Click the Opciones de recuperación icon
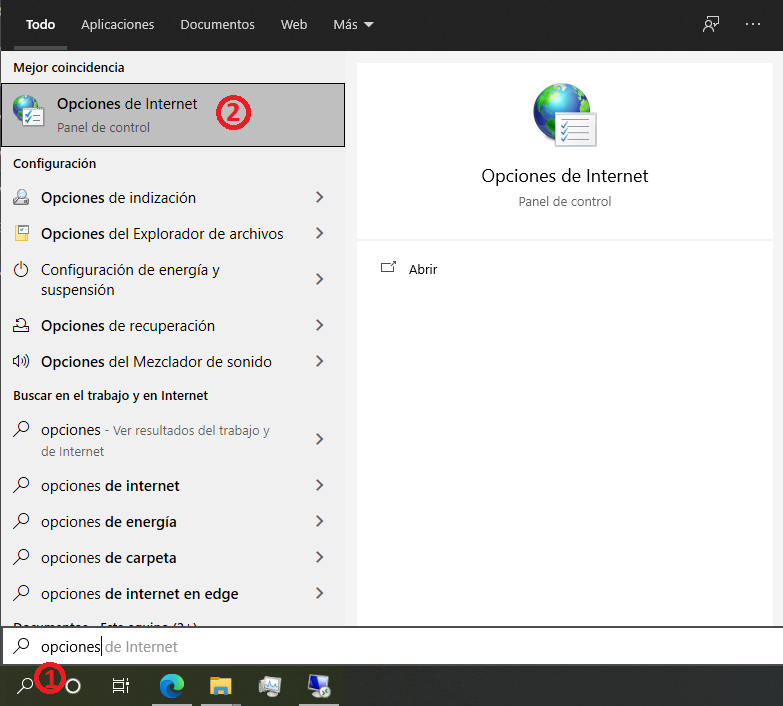783x706 pixels. 21,325
